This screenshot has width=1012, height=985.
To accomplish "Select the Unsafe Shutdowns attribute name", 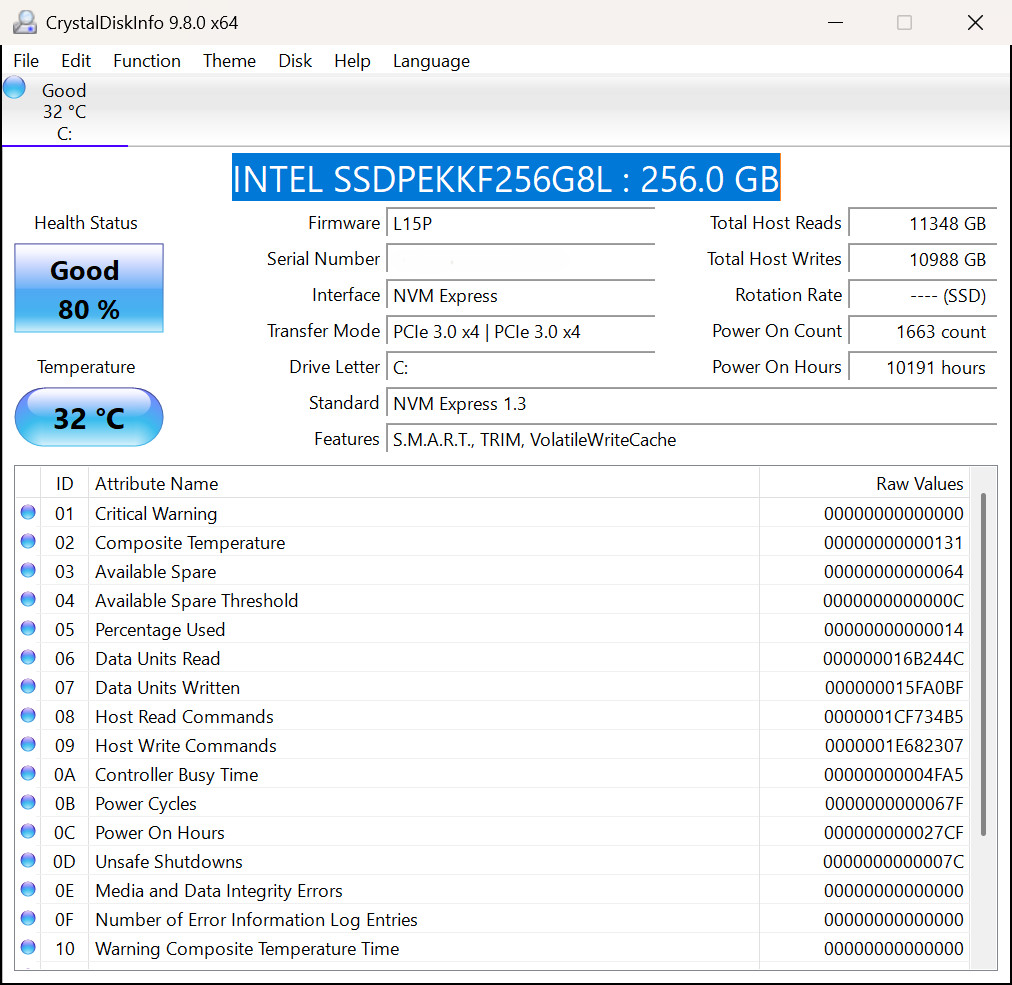I will (x=168, y=862).
